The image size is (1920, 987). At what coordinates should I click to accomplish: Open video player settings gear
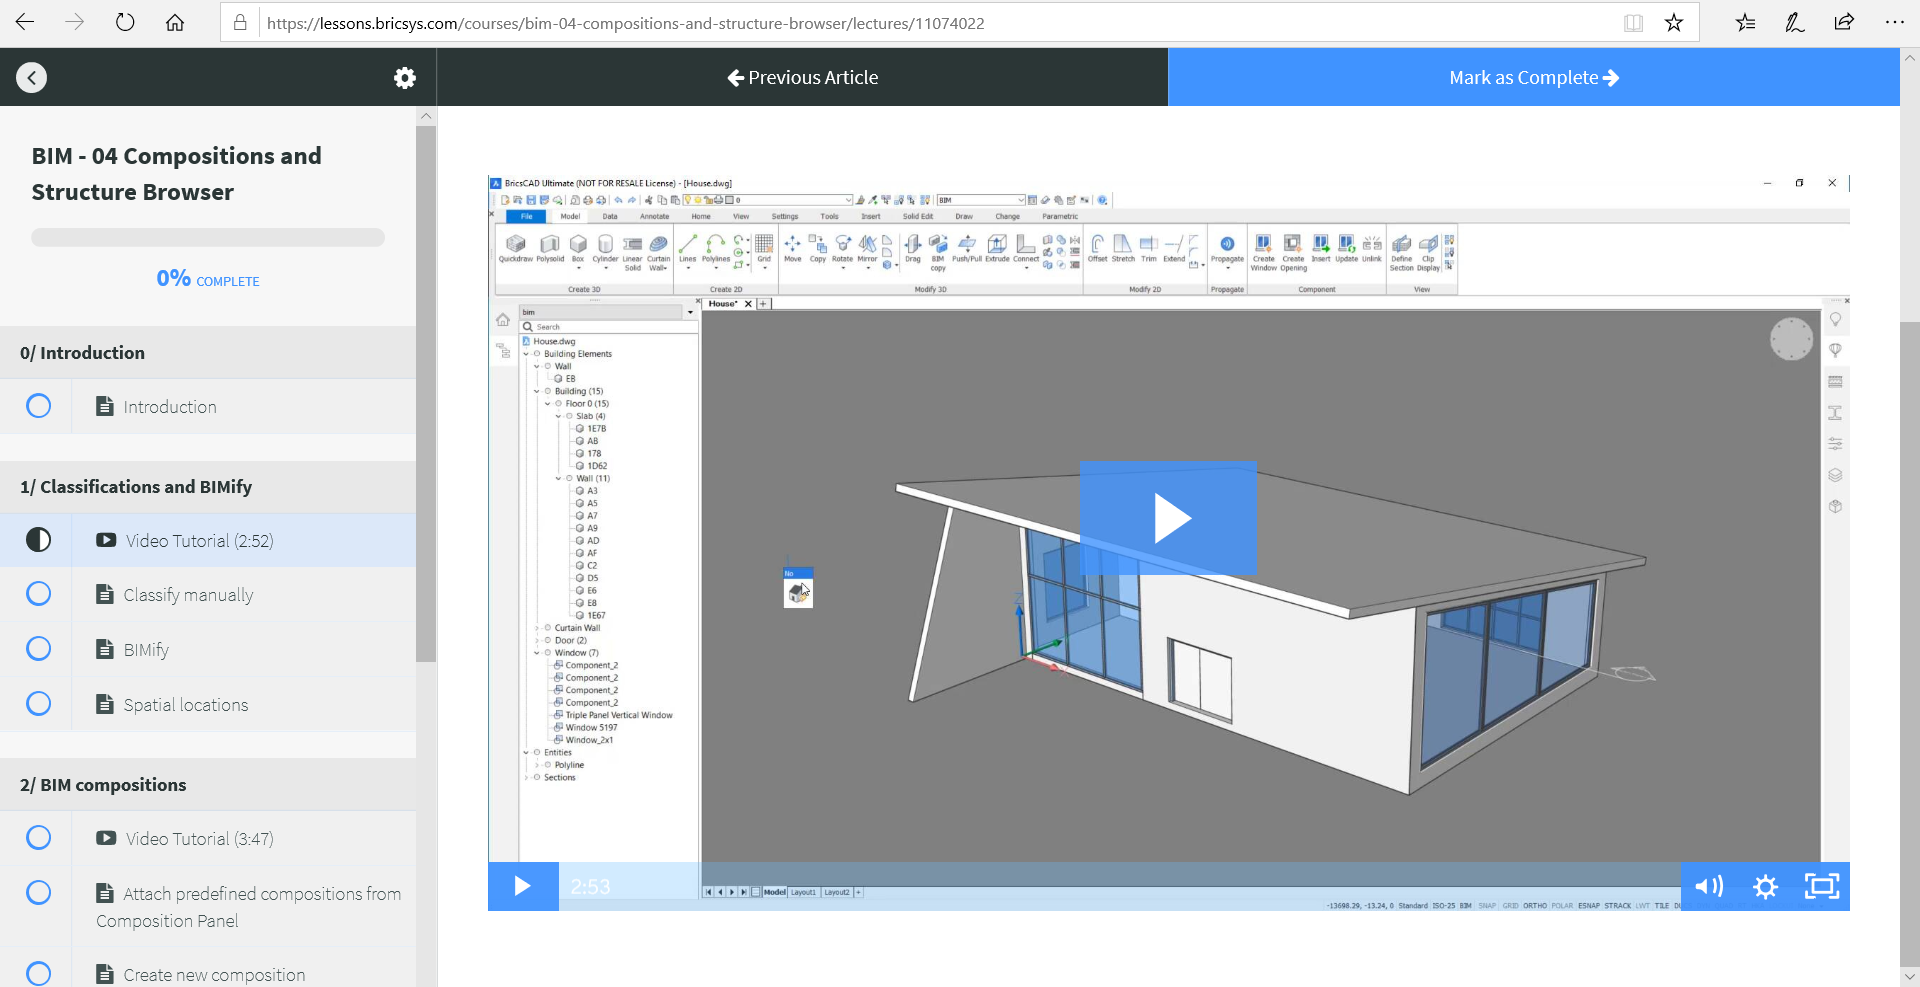pyautogui.click(x=1765, y=886)
